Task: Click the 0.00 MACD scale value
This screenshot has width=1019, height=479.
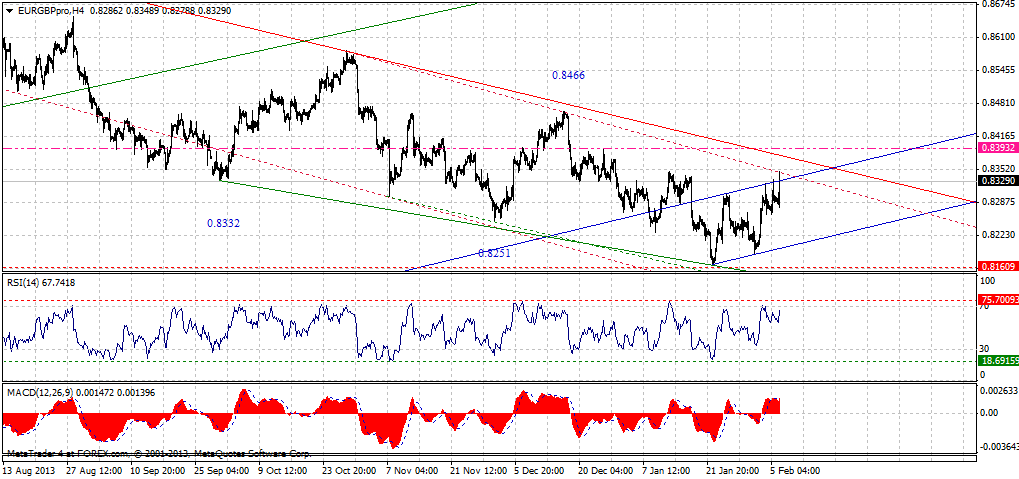Action: pyautogui.click(x=989, y=413)
